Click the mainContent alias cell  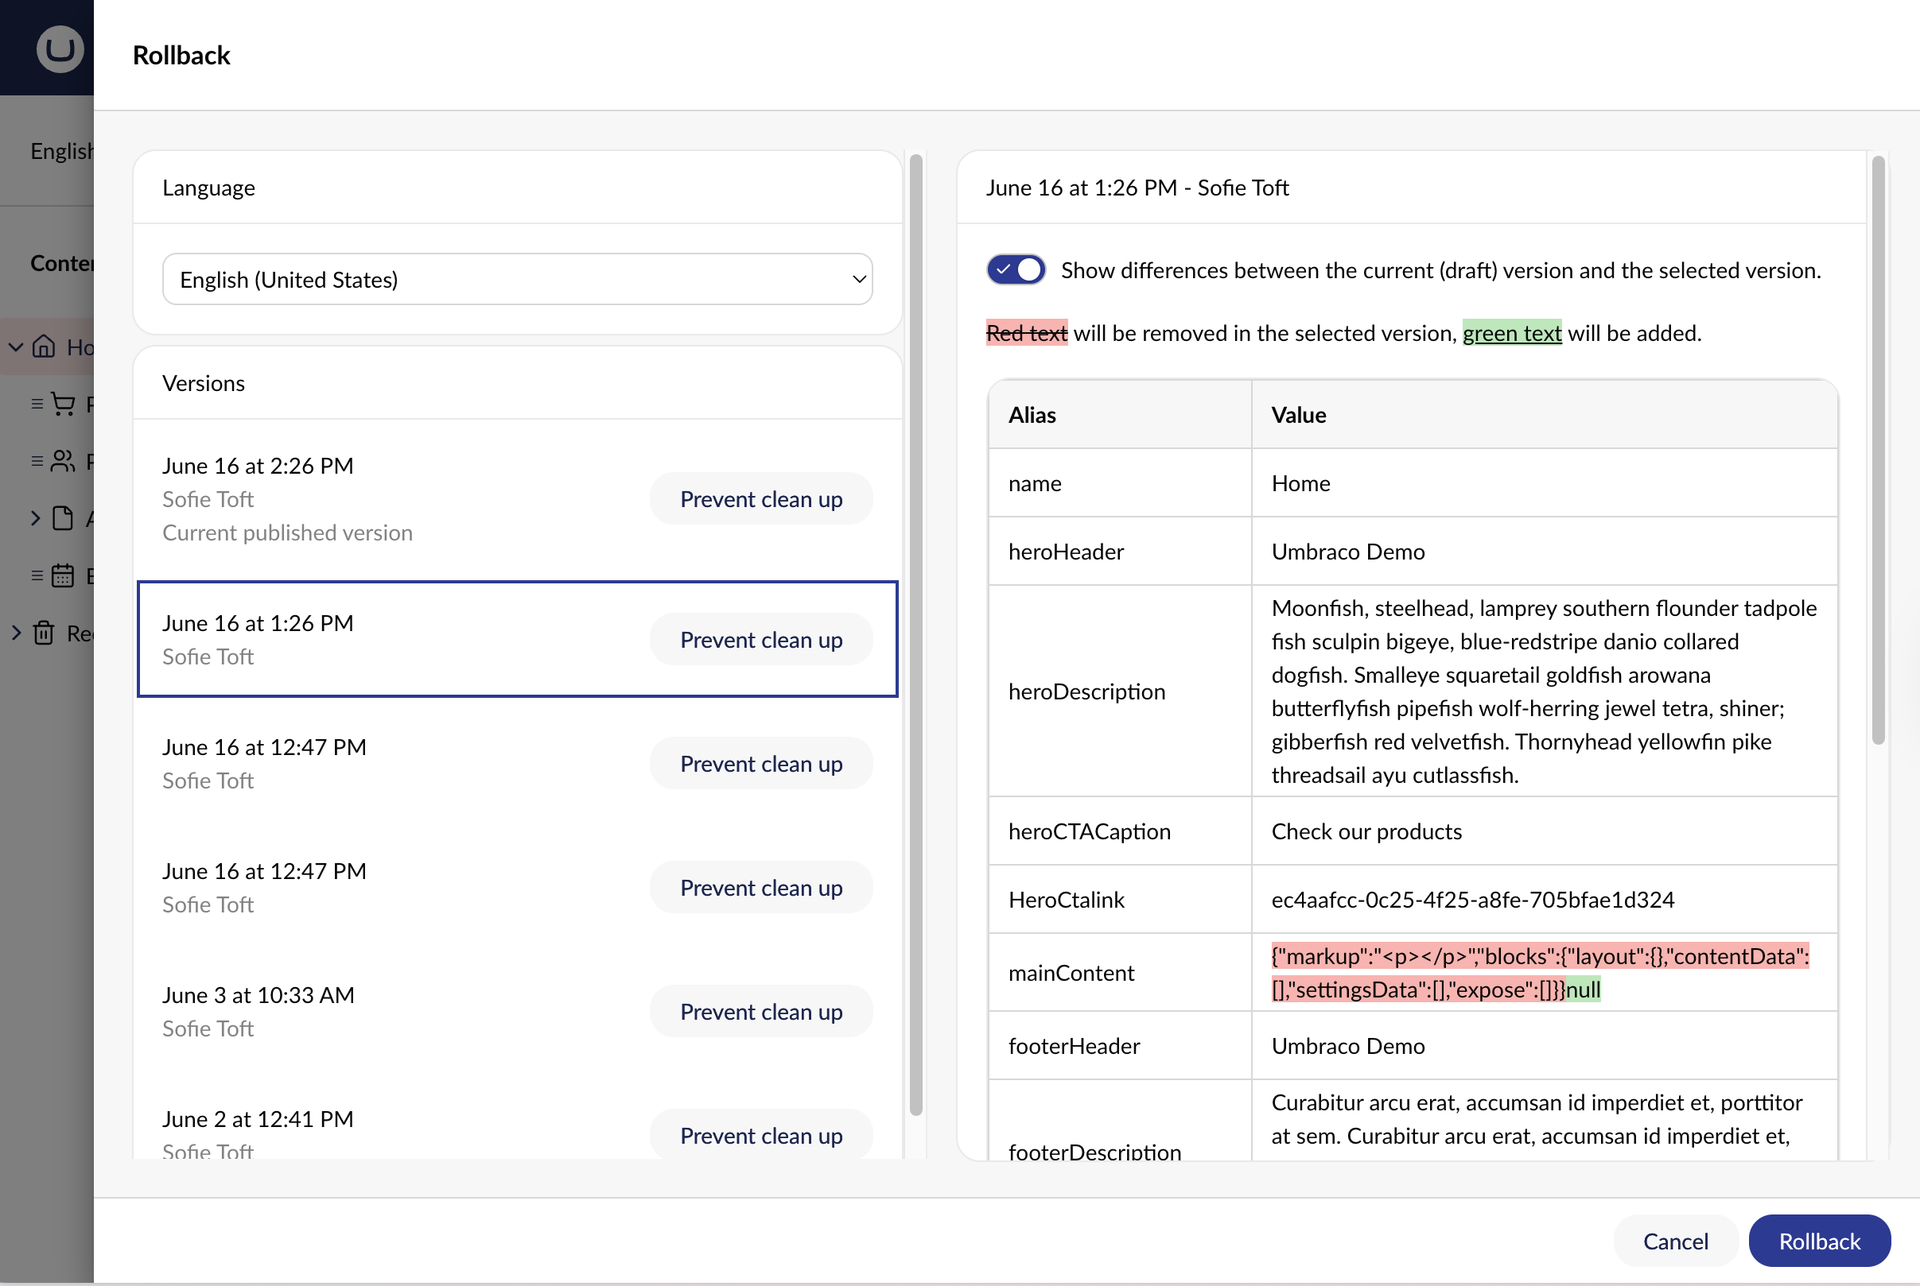(x=1119, y=973)
